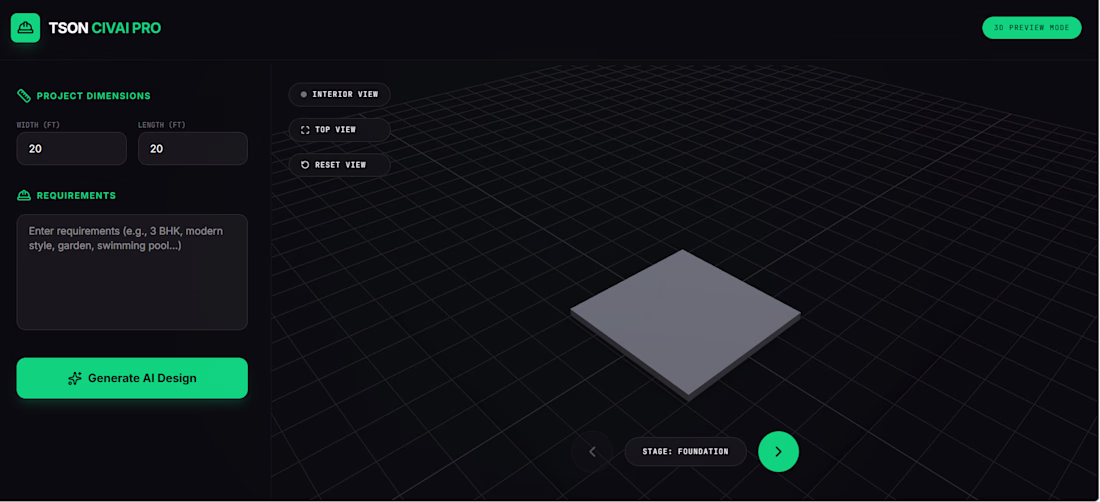Click the ruler icon beside Project Dimensions
This screenshot has height=502, width=1100.
(24, 96)
